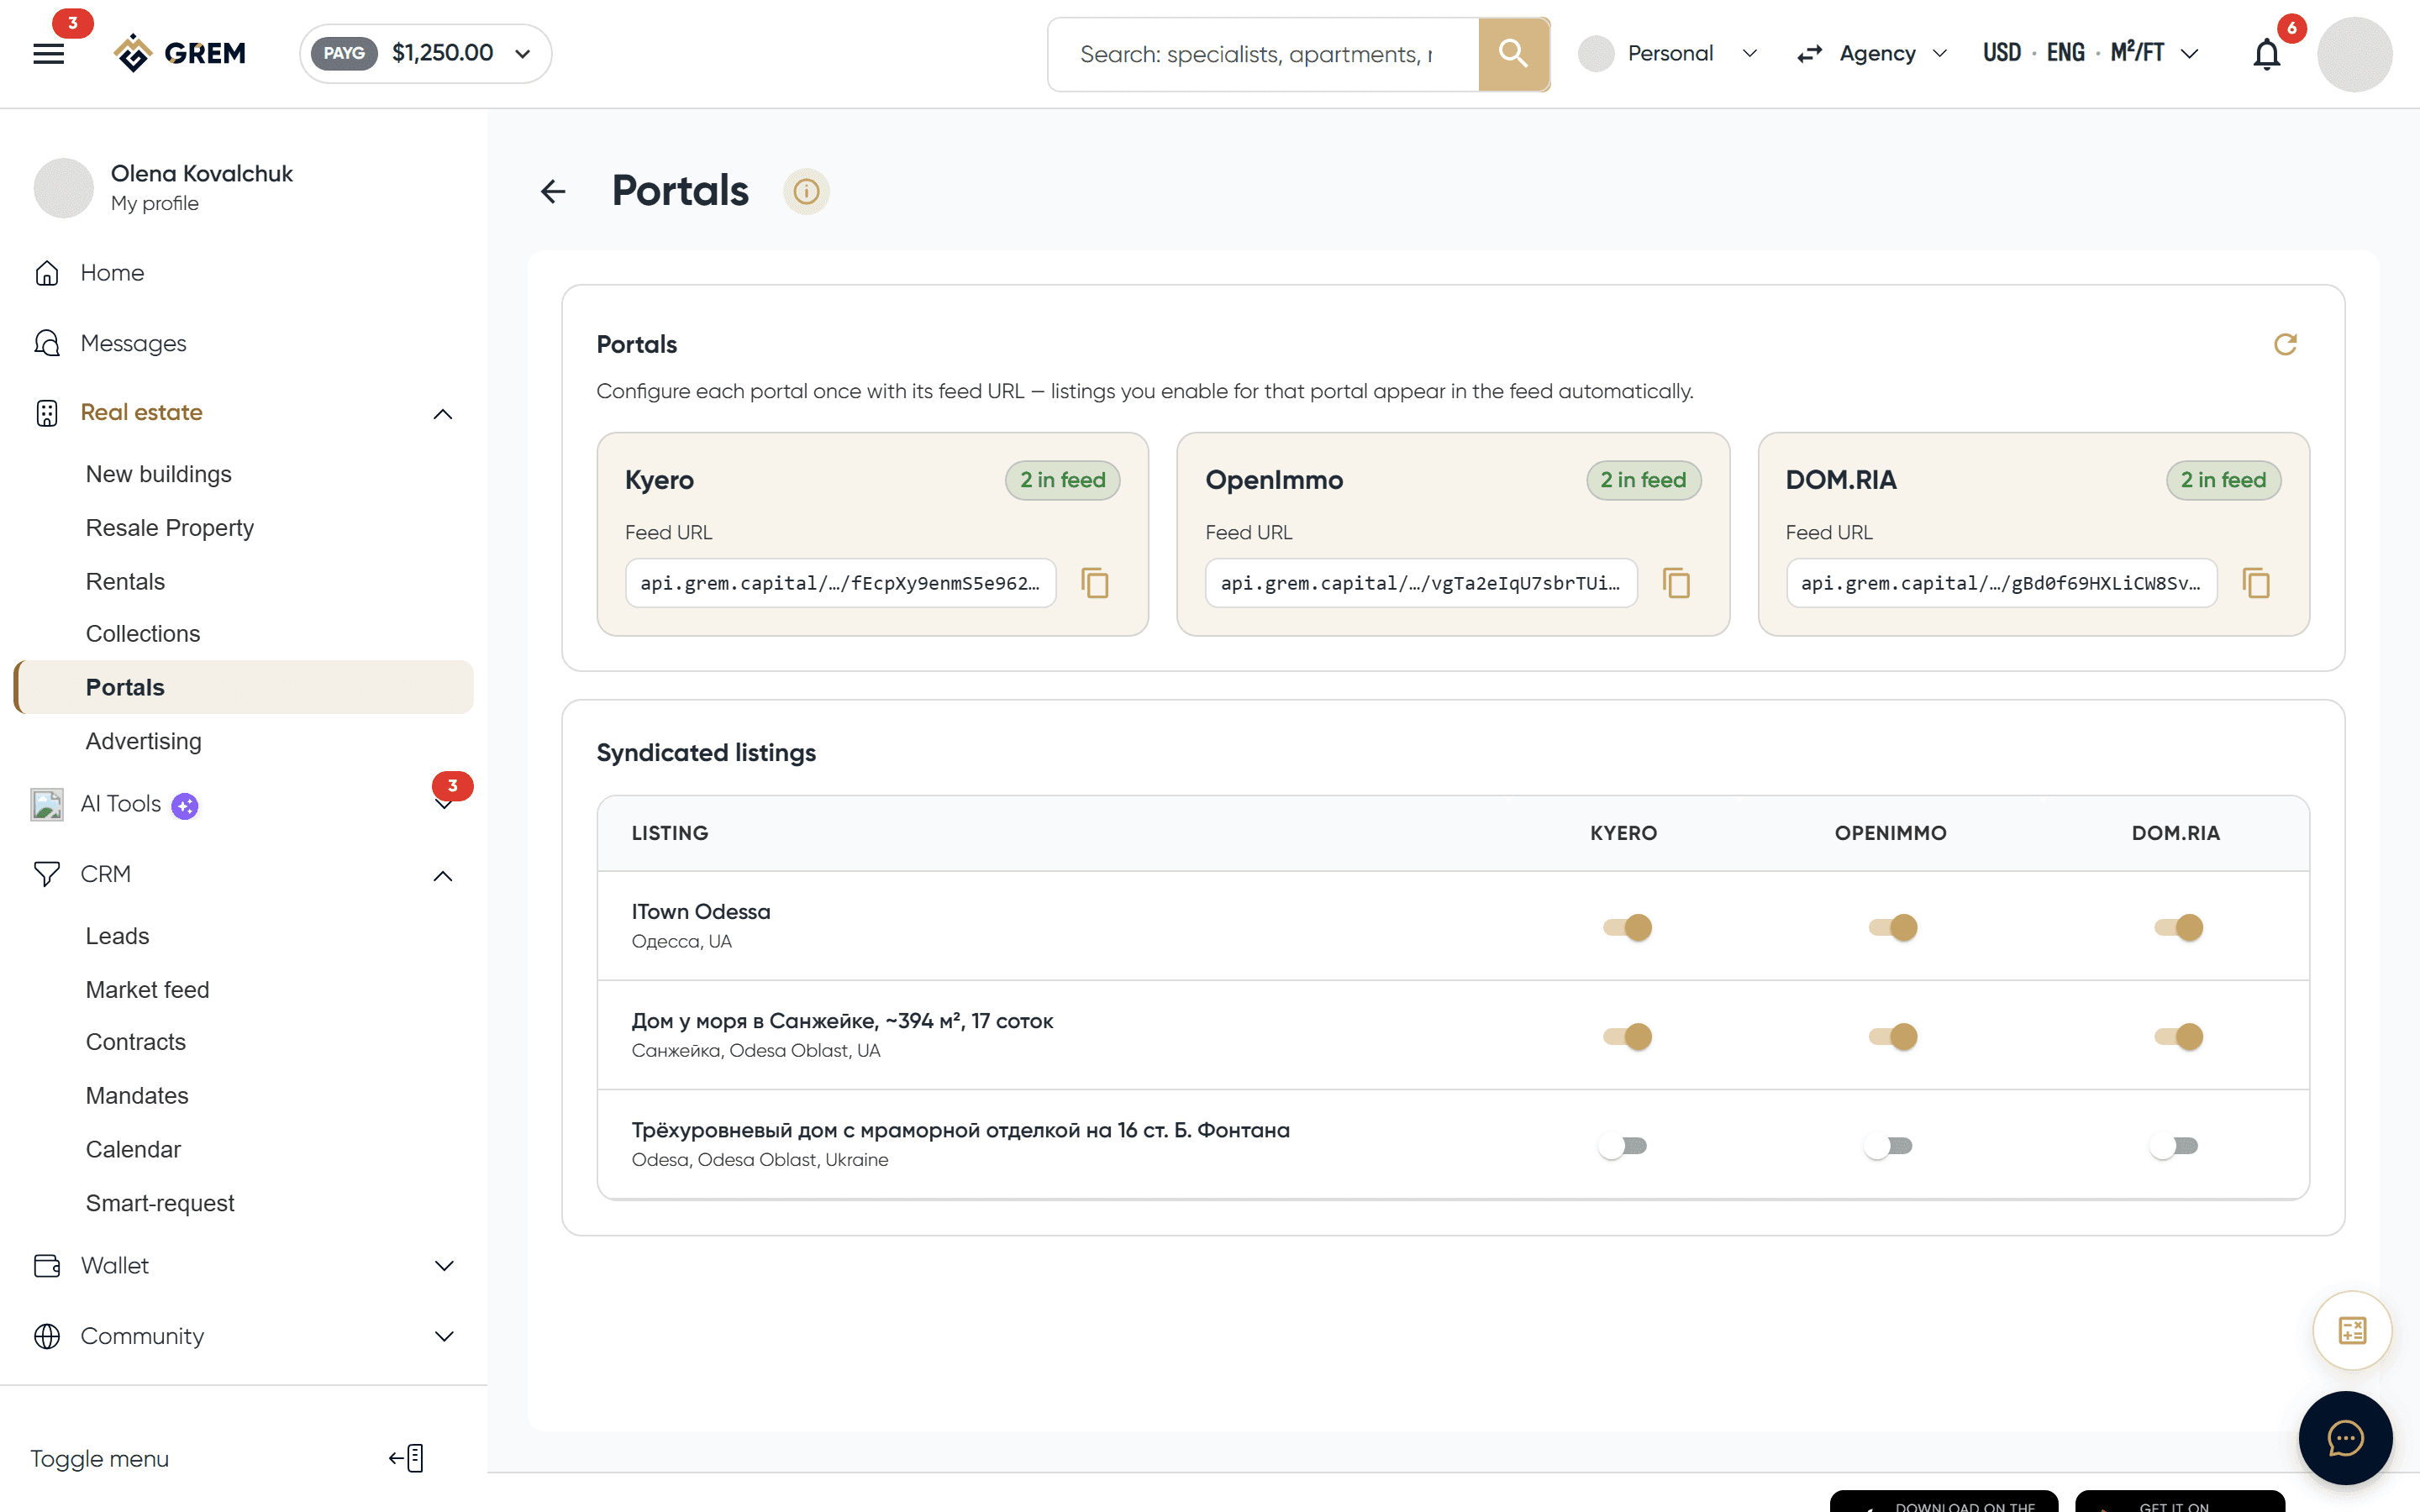
Task: Go to New buildings
Action: [x=158, y=474]
